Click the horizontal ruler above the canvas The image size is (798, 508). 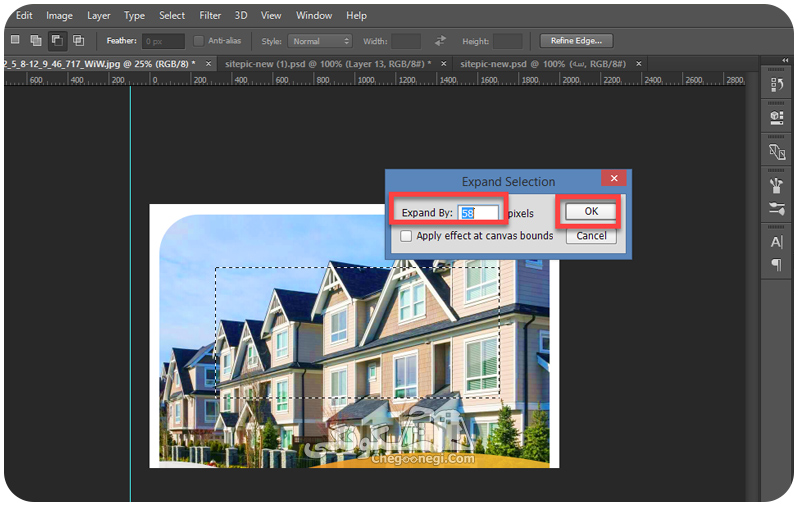pos(375,79)
